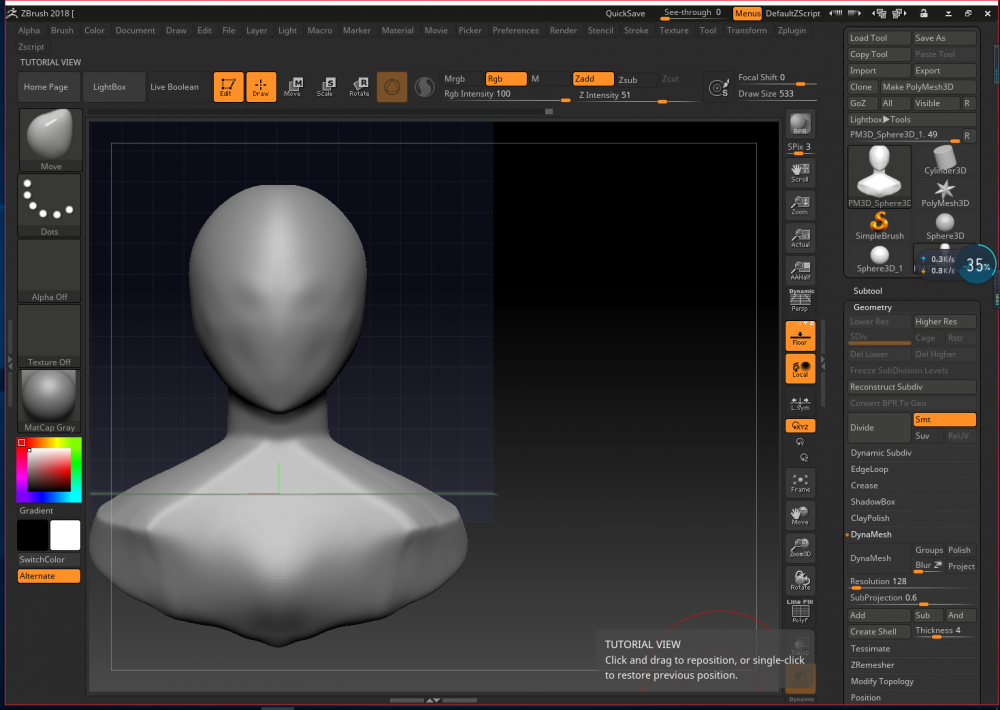Click the Zoom canvas icon

(800, 205)
